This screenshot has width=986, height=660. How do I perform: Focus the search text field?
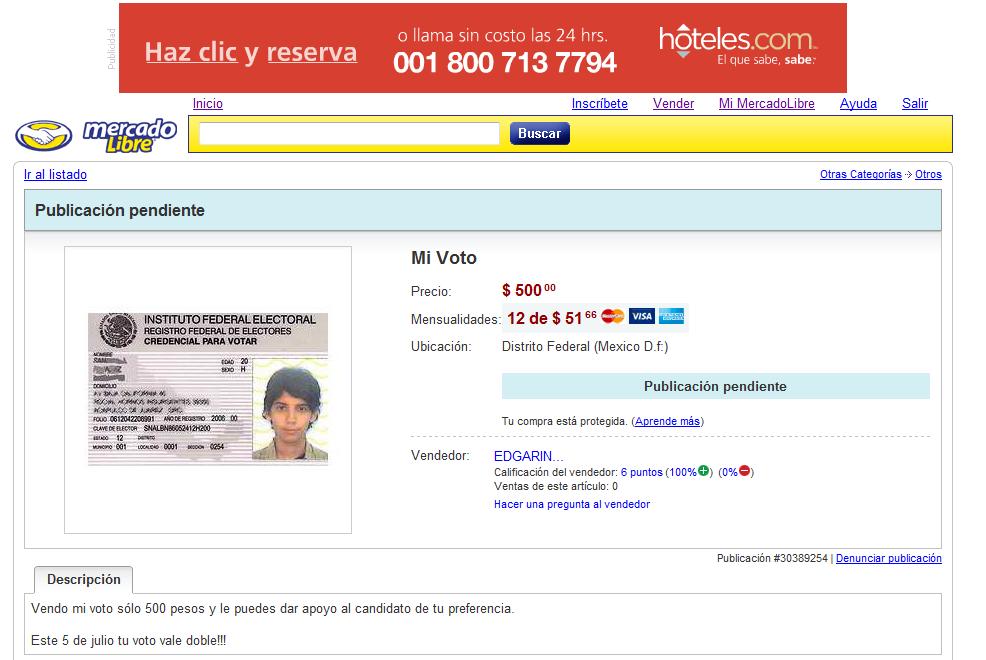pos(349,134)
